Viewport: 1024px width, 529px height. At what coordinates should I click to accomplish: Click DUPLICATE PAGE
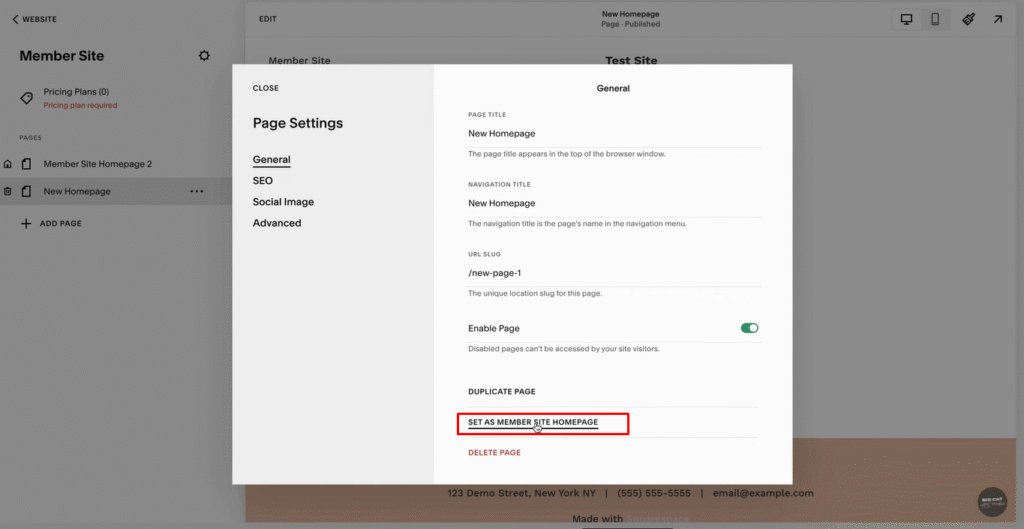click(x=502, y=392)
